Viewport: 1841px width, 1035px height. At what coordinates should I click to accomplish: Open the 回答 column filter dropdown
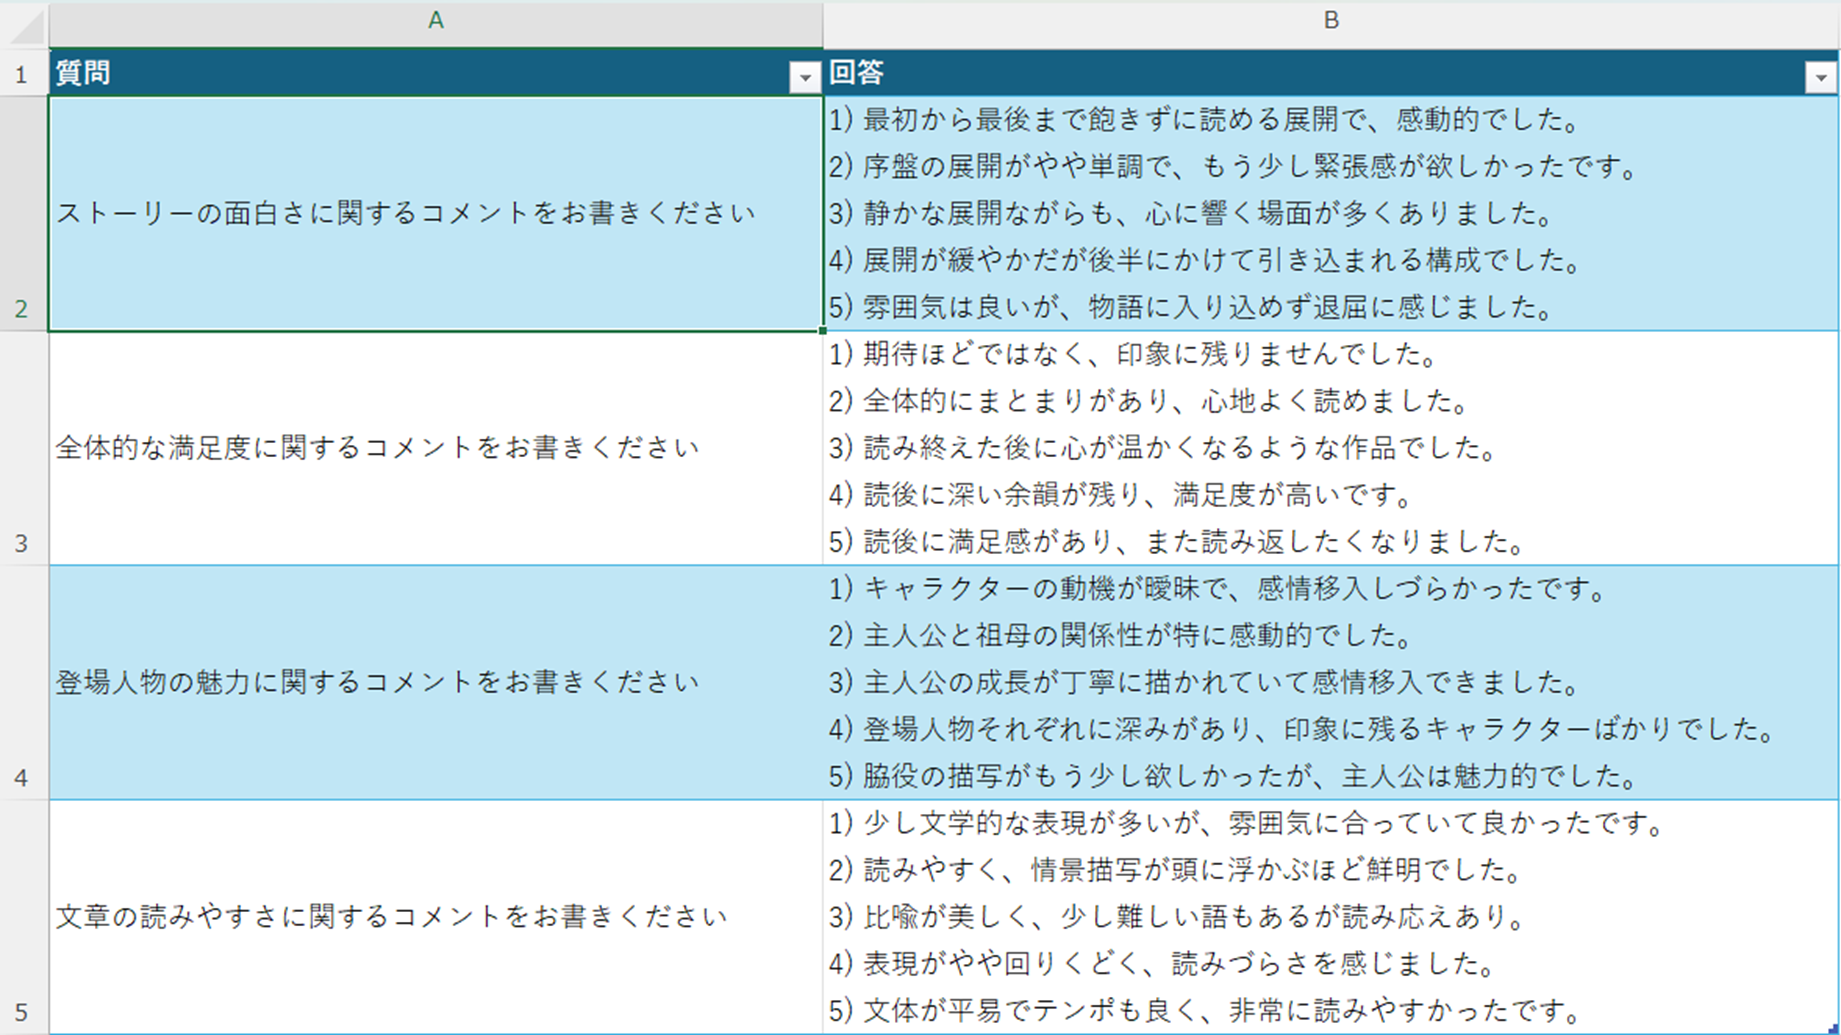1820,77
